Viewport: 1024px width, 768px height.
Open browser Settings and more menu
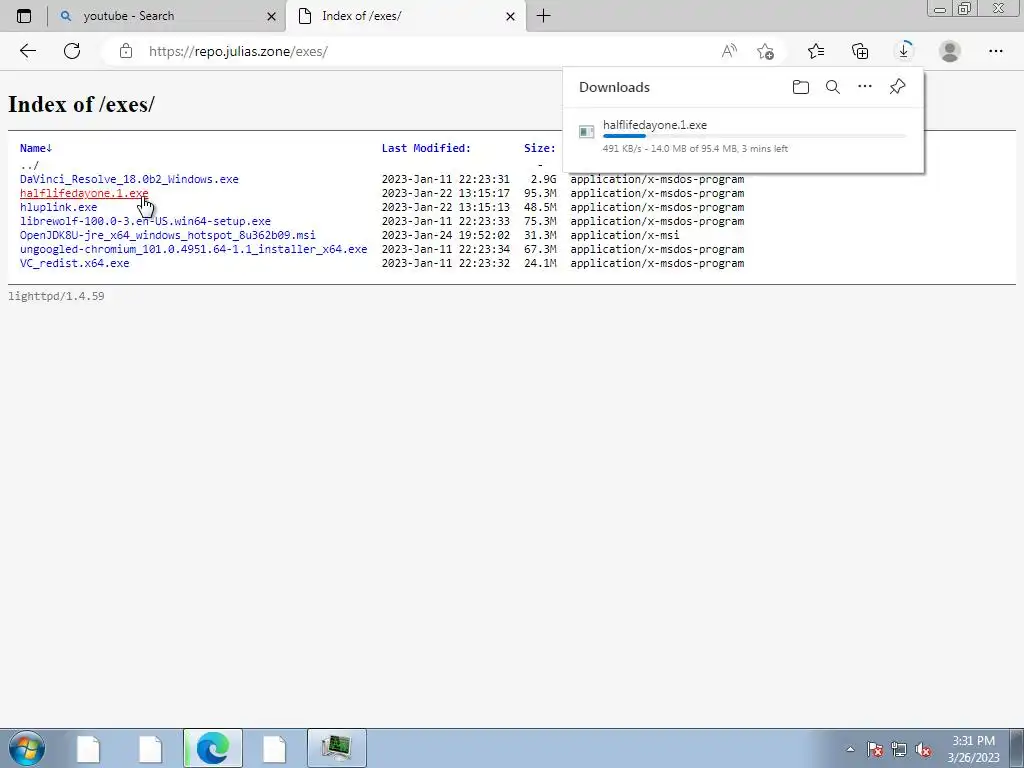(x=995, y=51)
